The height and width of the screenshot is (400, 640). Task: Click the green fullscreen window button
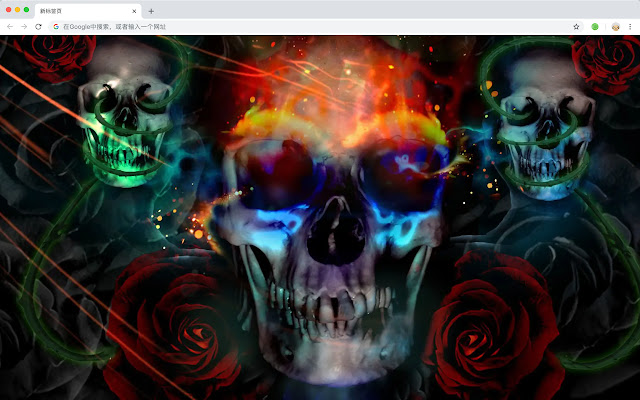click(27, 9)
